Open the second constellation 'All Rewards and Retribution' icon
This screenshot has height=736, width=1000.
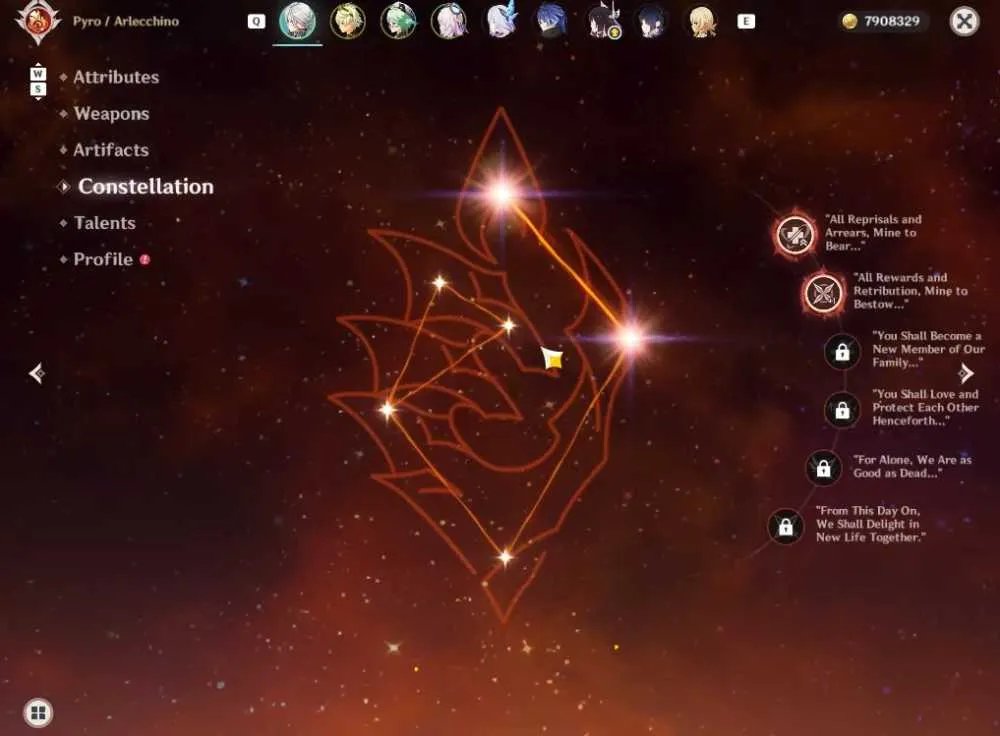pos(823,293)
